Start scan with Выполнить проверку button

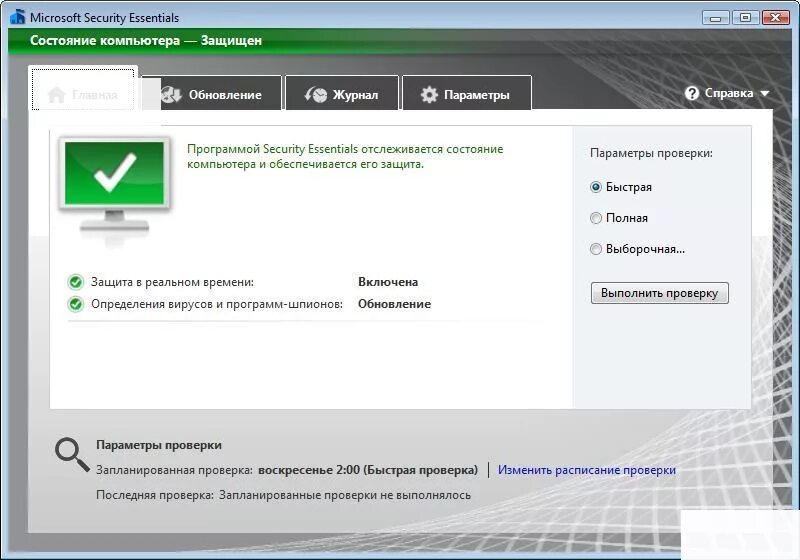point(660,293)
